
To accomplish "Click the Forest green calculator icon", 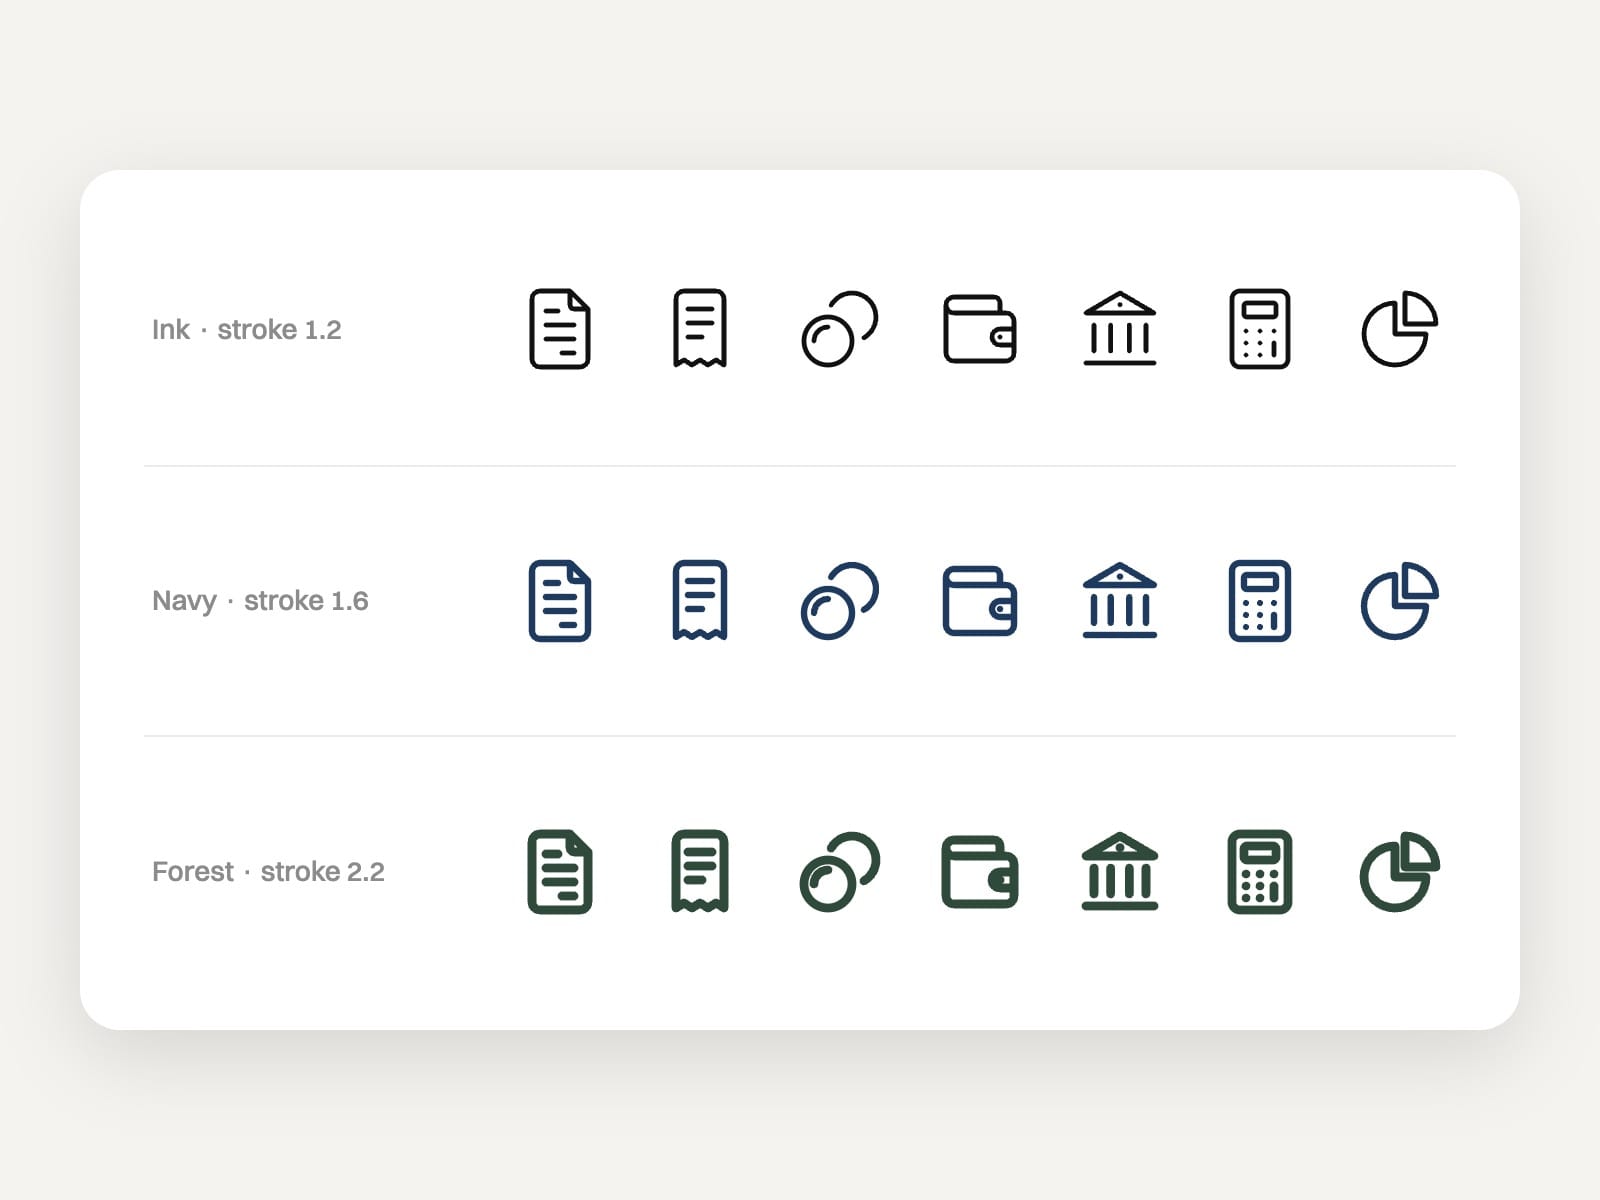I will pyautogui.click(x=1260, y=871).
